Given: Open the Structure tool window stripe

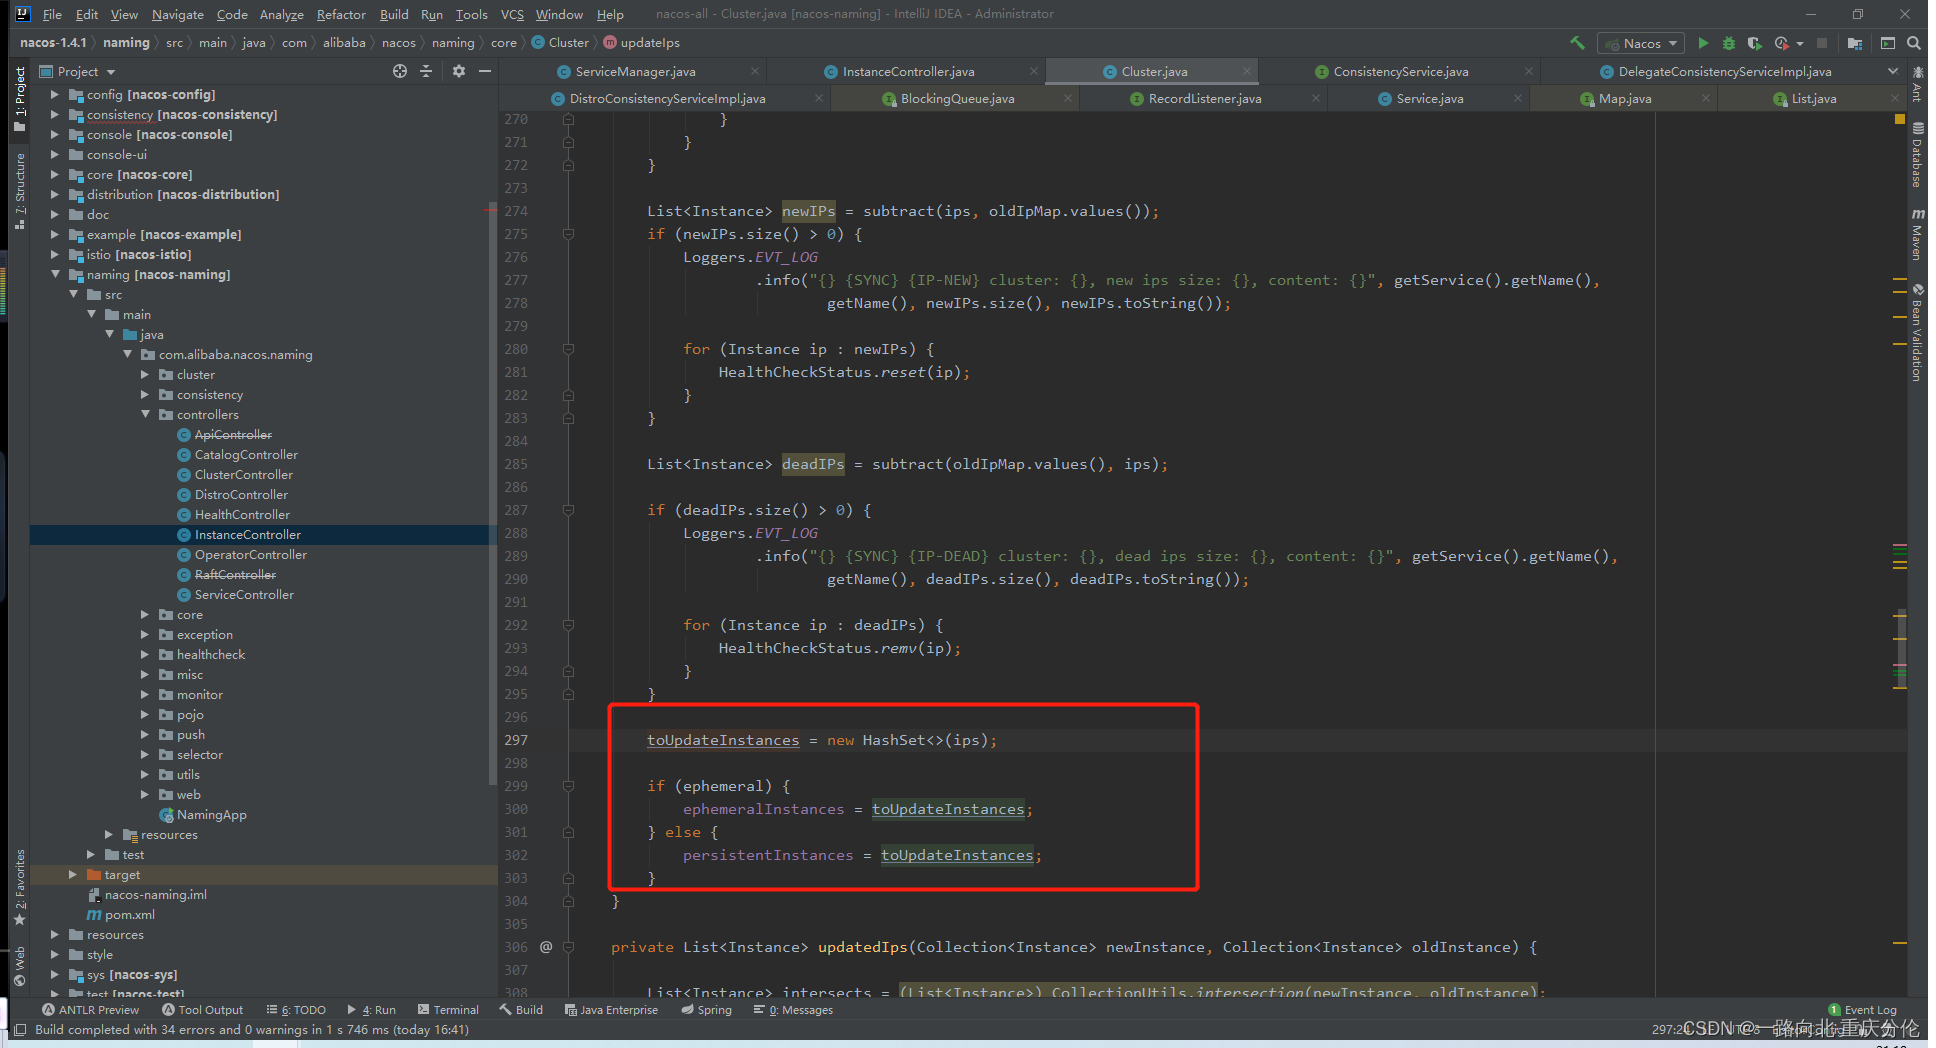Looking at the screenshot, I should 20,191.
